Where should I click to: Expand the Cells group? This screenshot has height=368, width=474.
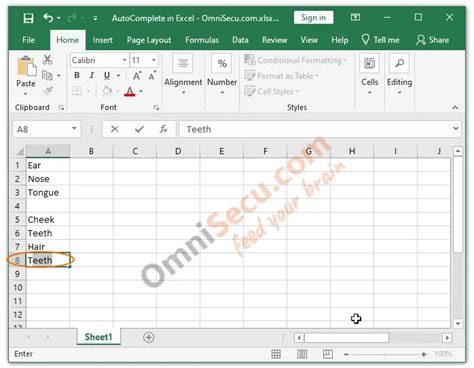(369, 75)
